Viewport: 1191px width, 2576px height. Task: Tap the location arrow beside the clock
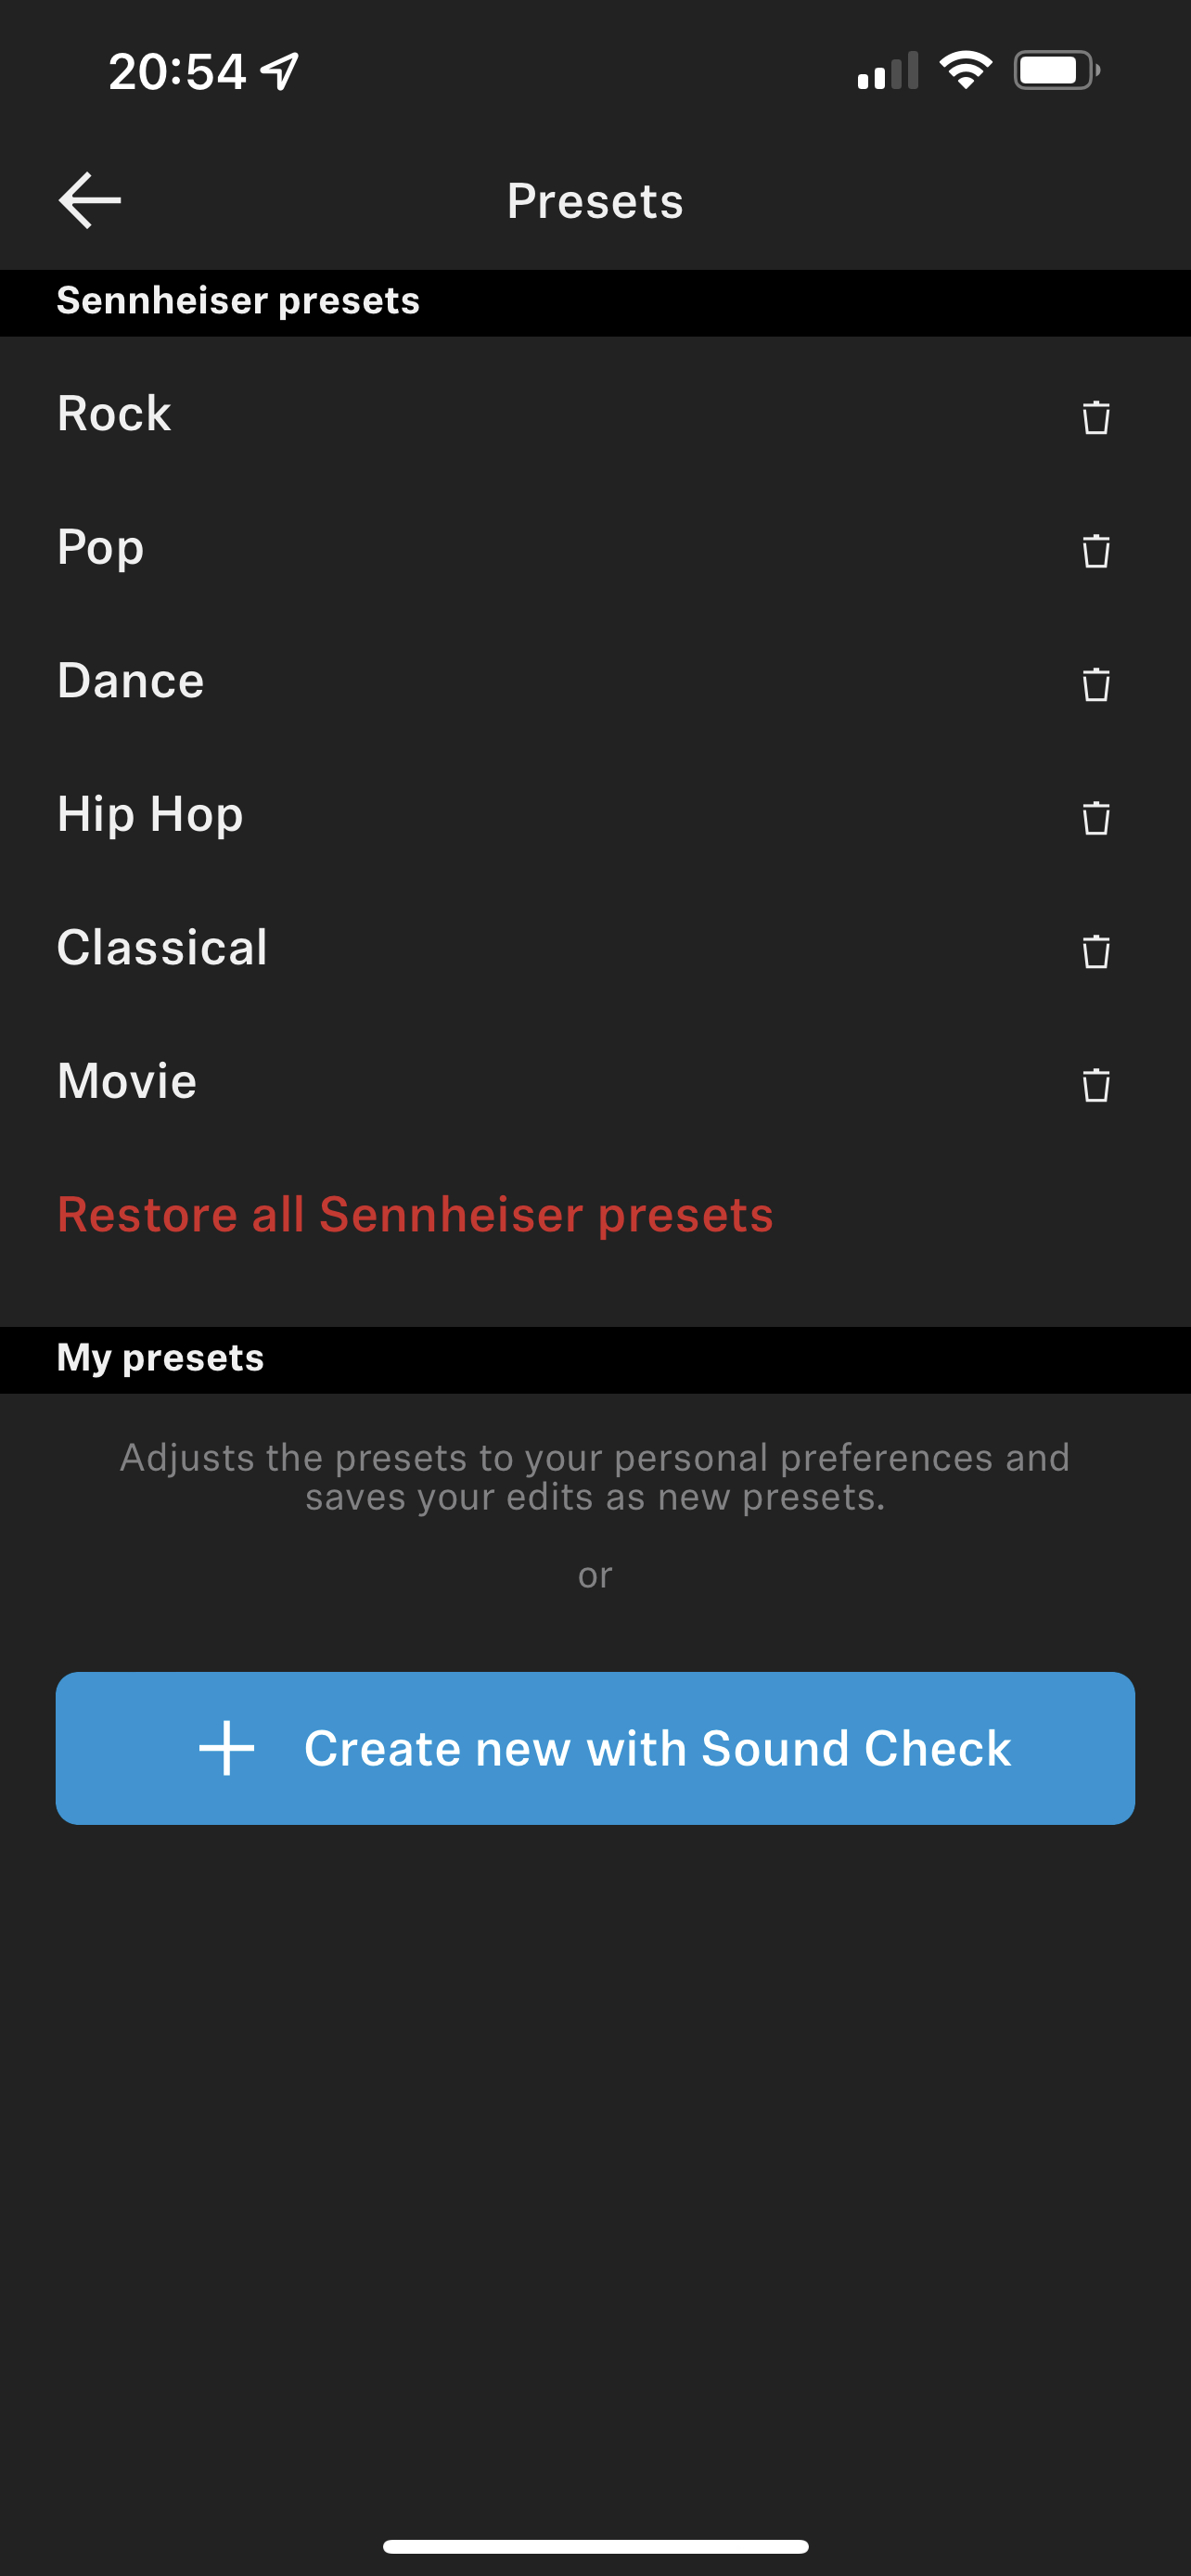click(x=280, y=71)
